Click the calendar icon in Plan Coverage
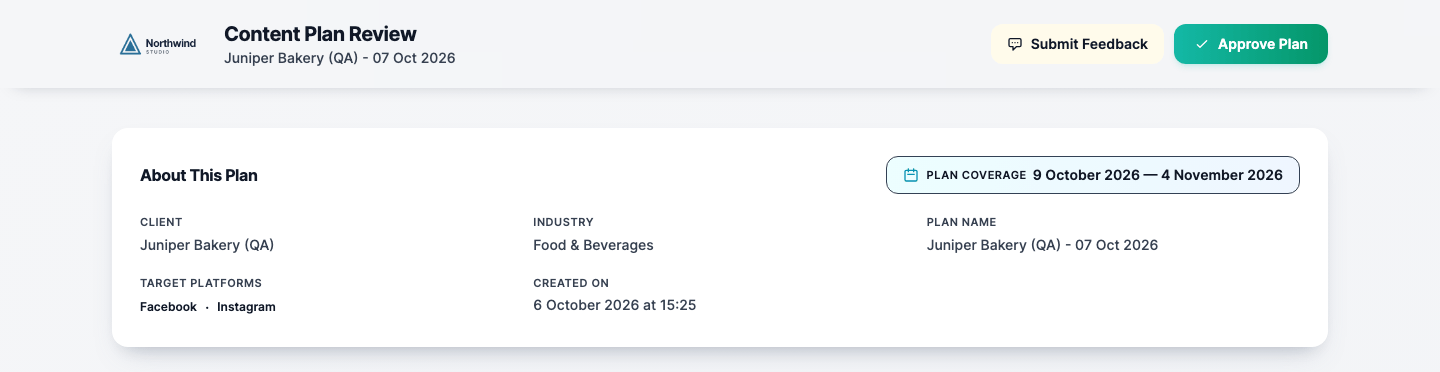 tap(911, 175)
